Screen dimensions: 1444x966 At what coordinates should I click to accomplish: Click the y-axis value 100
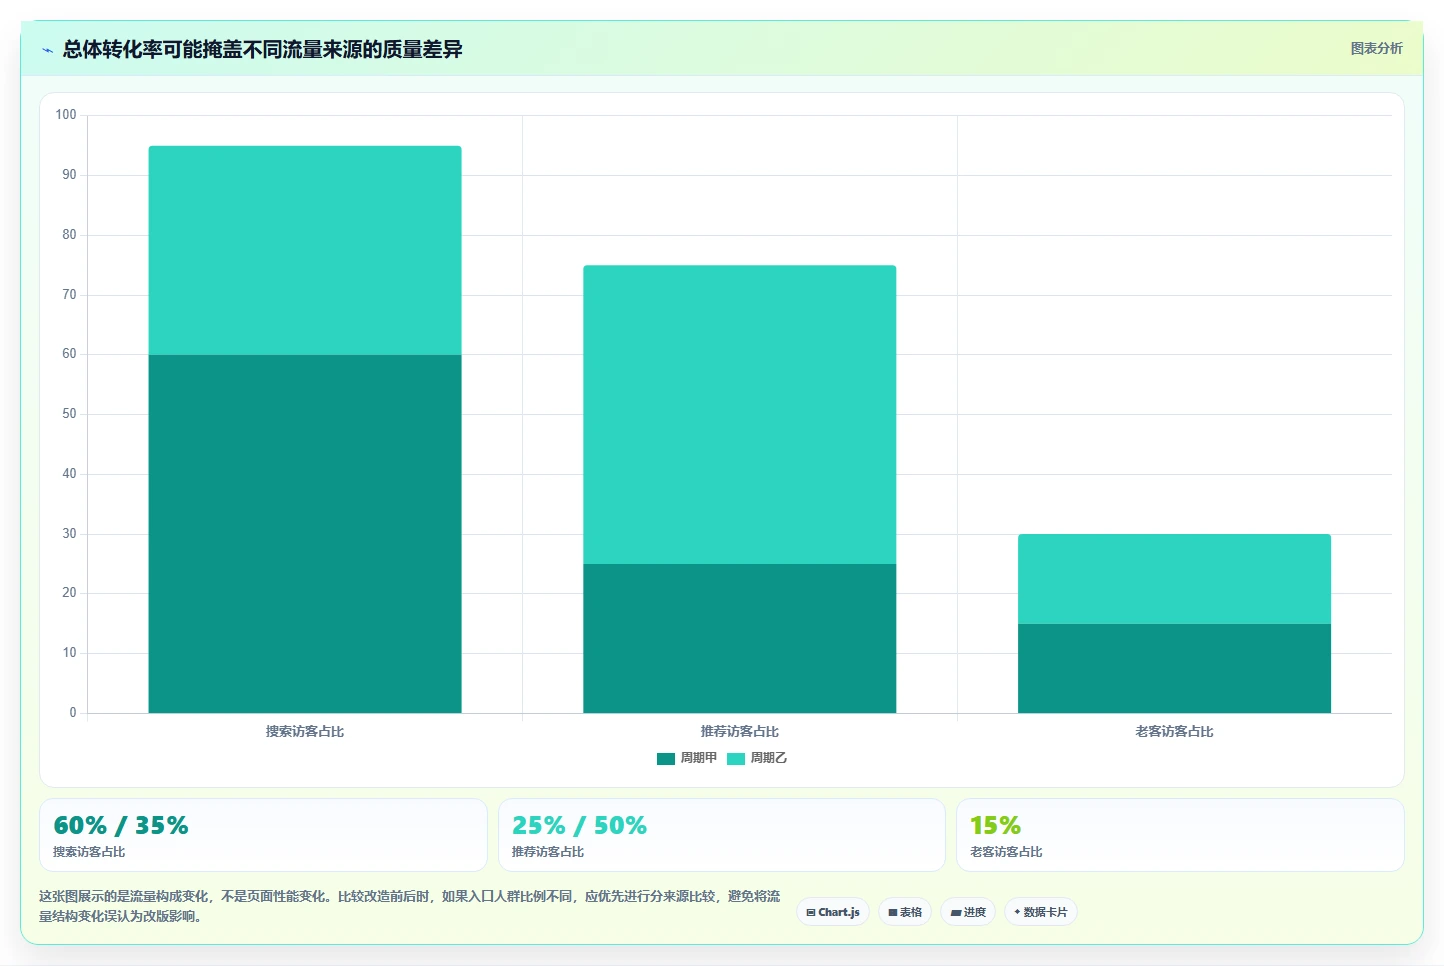coord(66,115)
